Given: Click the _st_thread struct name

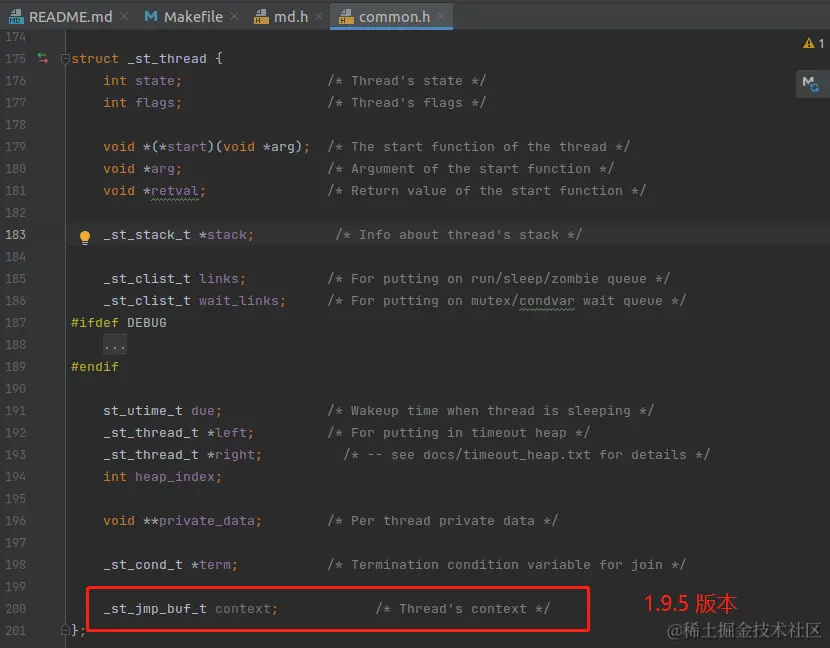Looking at the screenshot, I should (167, 59).
